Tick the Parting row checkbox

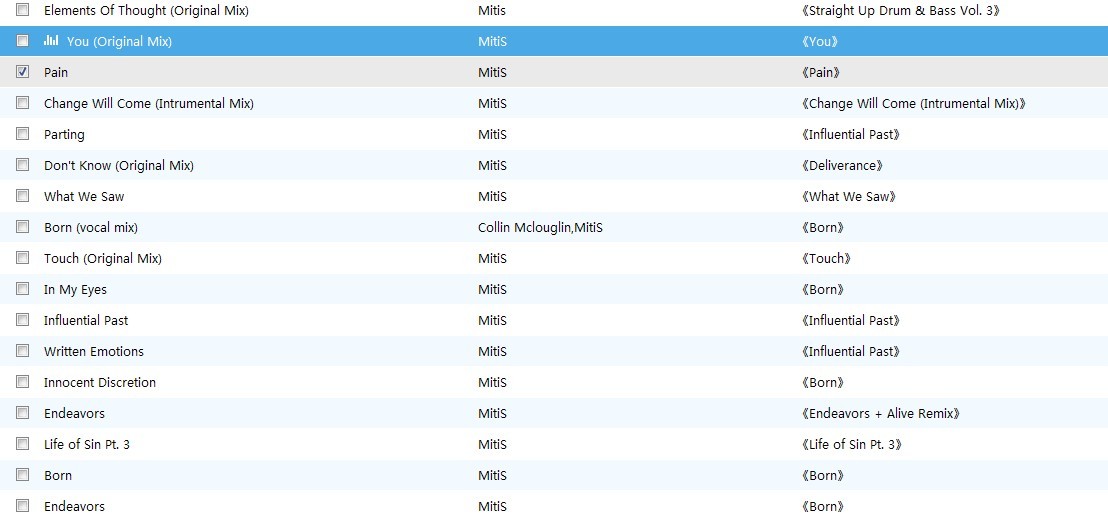pos(23,134)
